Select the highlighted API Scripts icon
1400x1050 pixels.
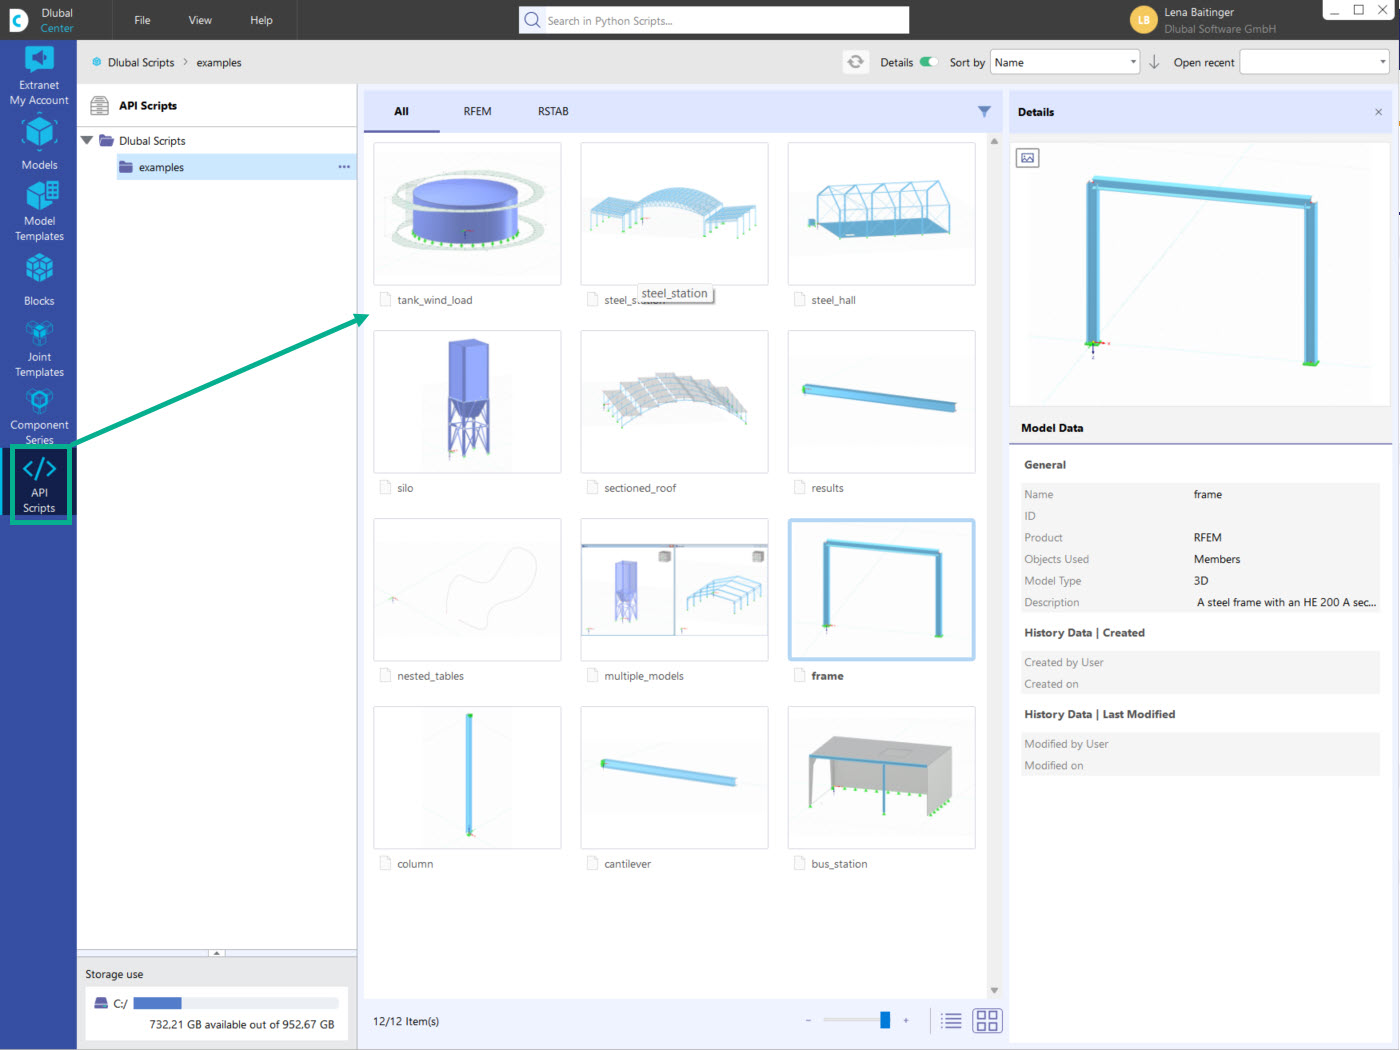(x=39, y=483)
